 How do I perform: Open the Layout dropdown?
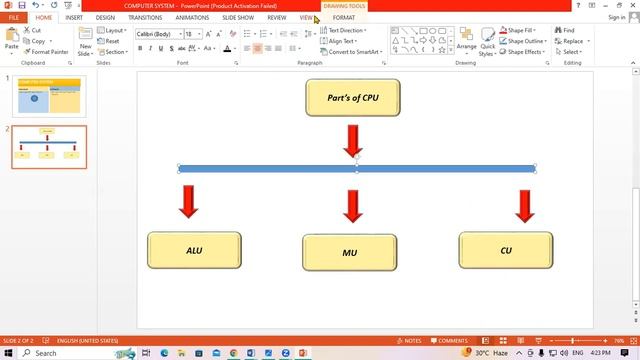tap(112, 31)
